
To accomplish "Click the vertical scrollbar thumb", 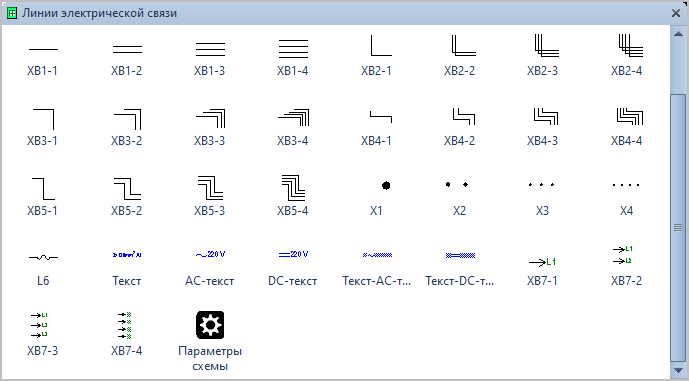I will 678,228.
